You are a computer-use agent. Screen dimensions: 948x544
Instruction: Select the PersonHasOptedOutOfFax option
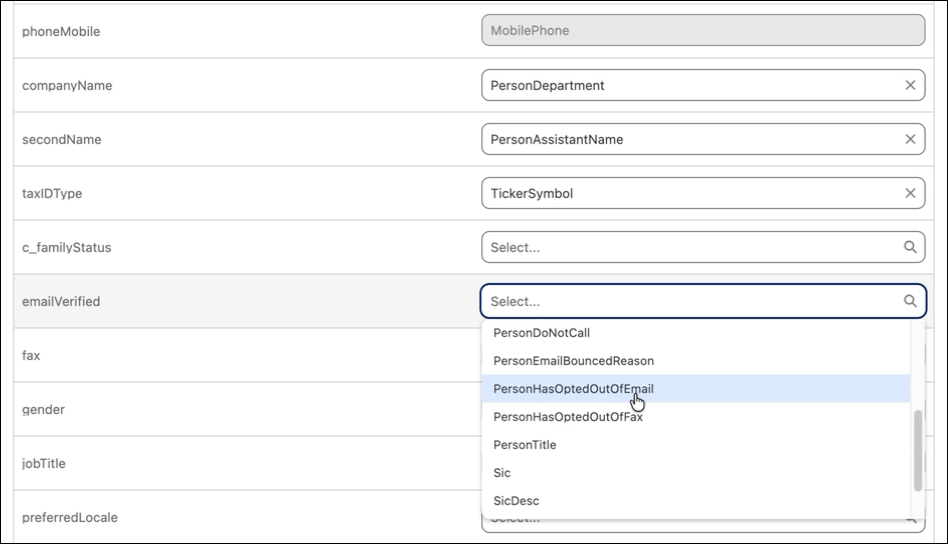696,417
